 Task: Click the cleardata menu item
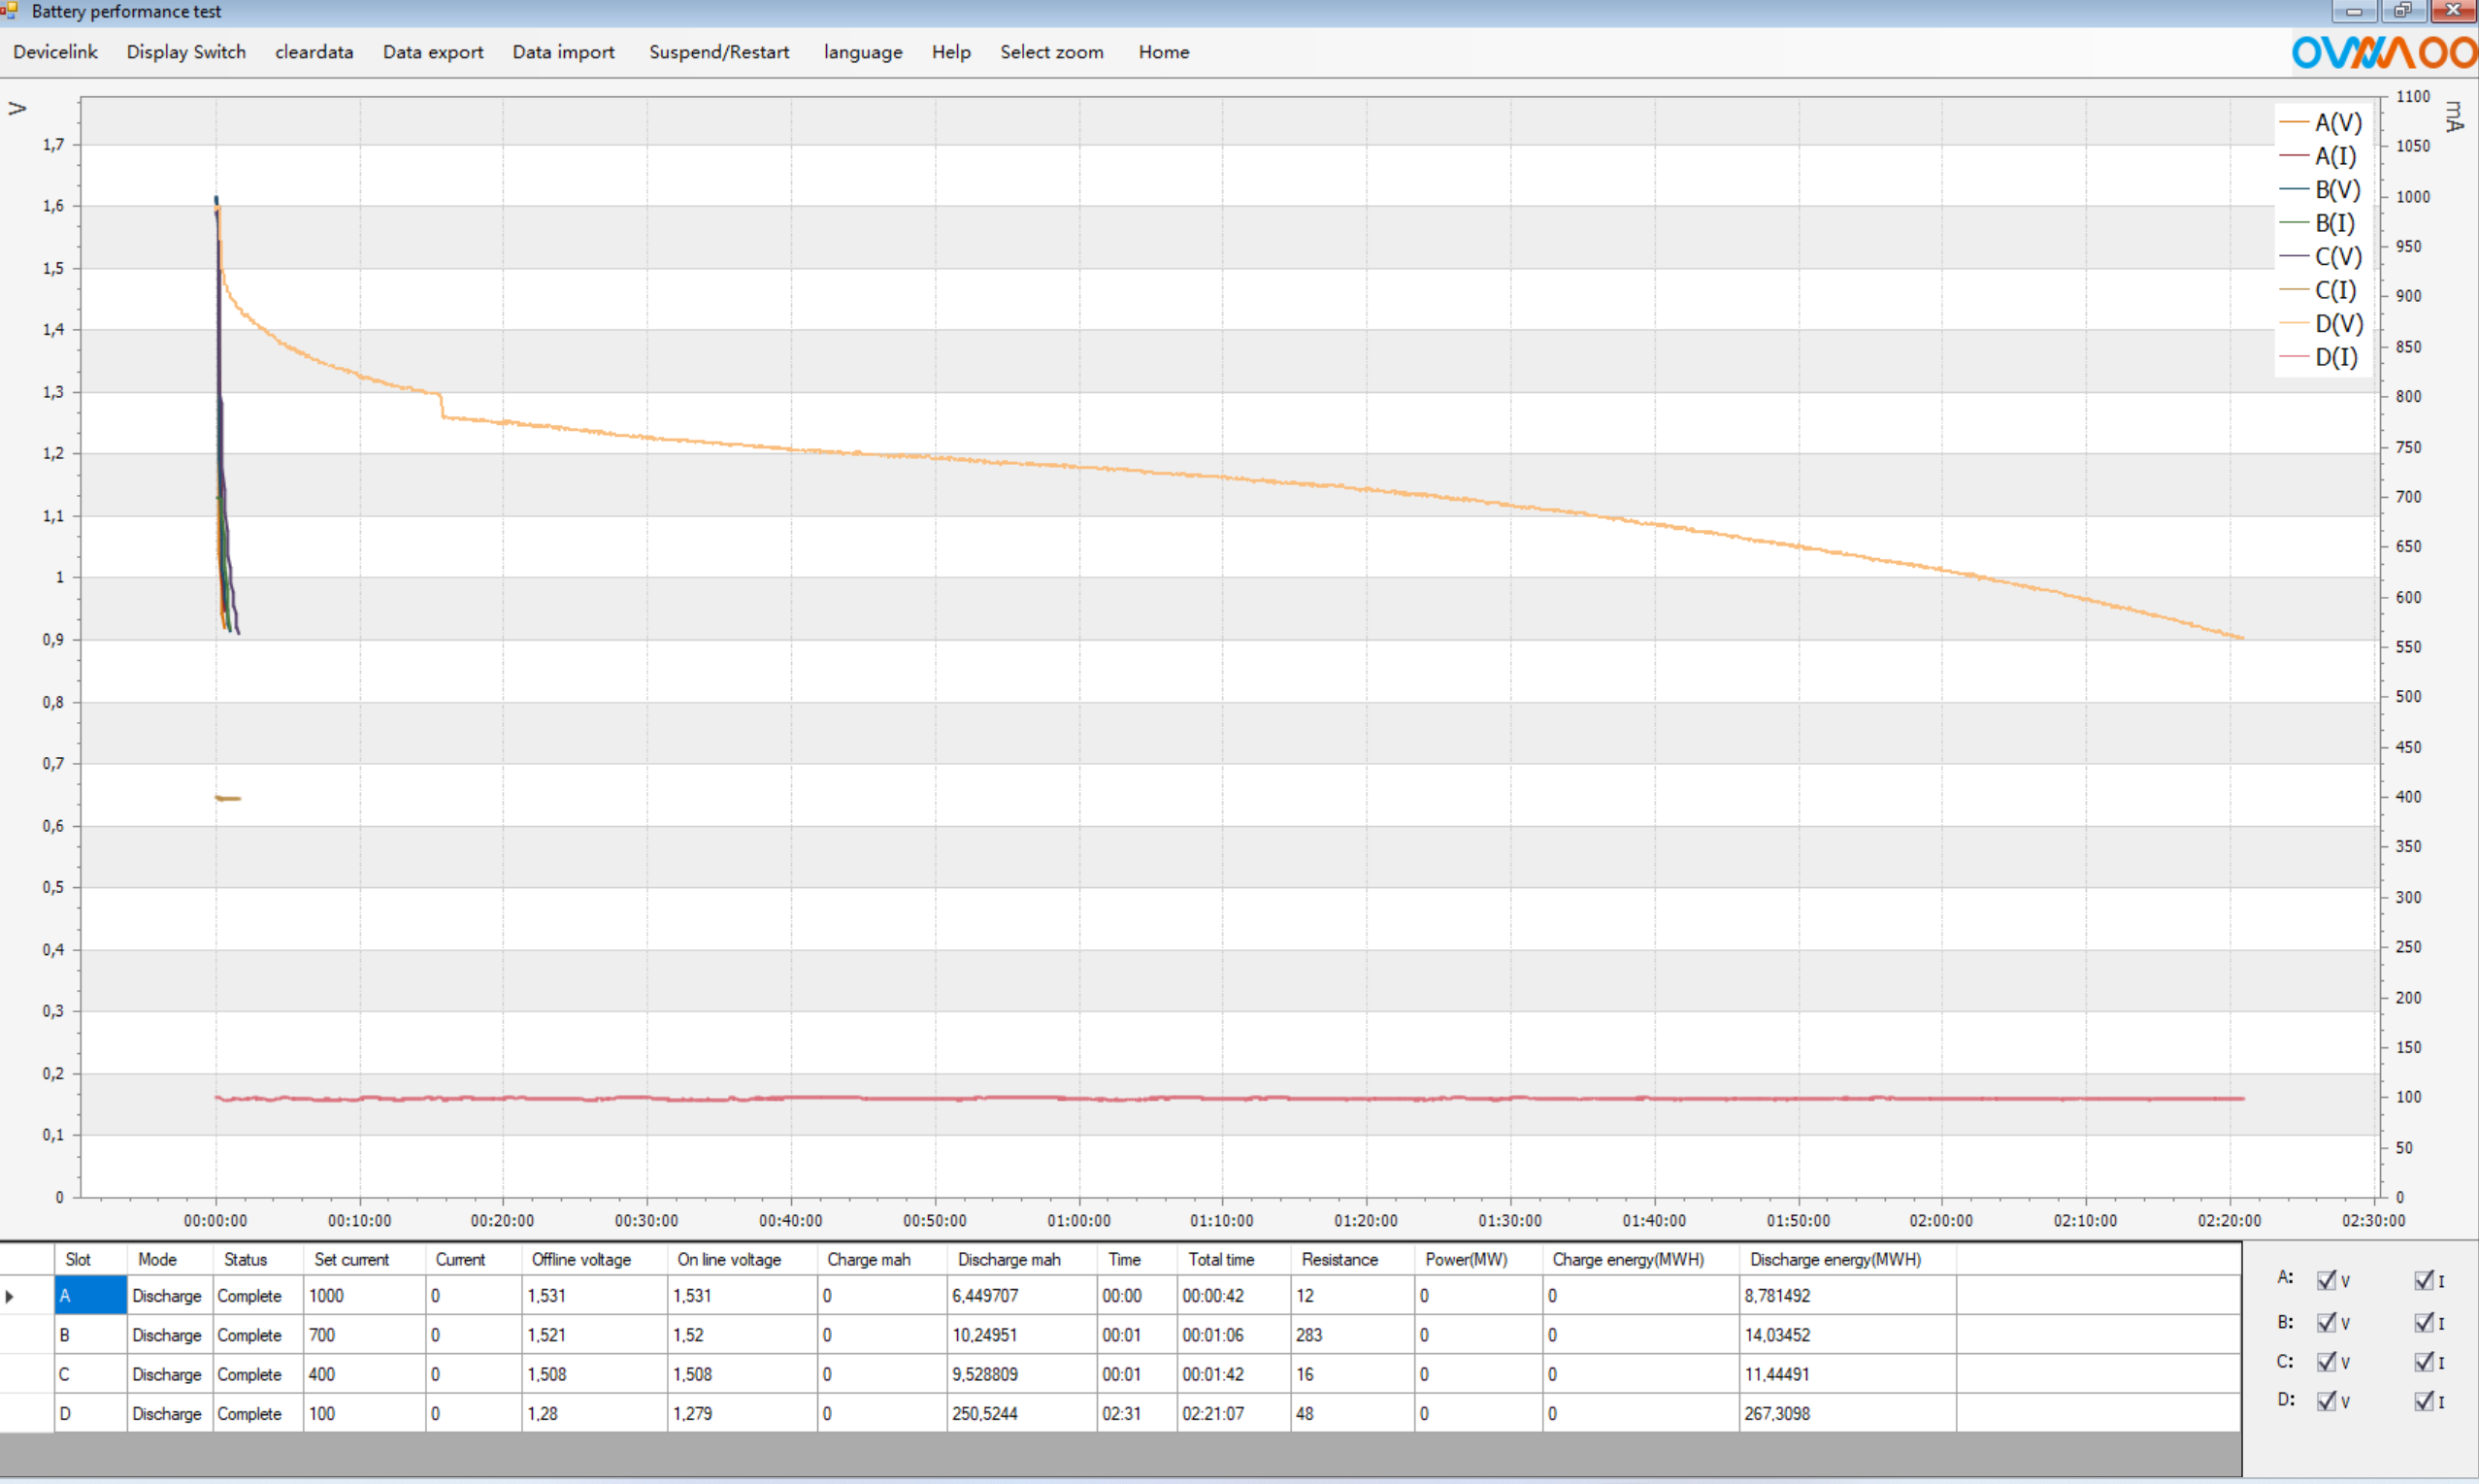(x=314, y=52)
